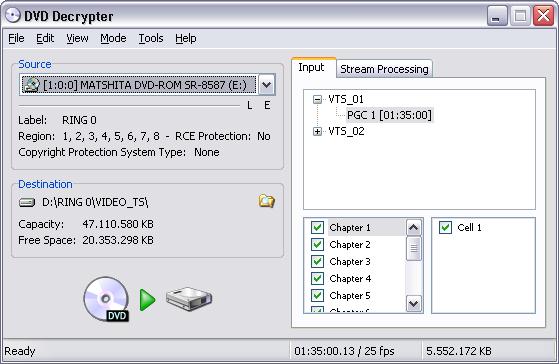Click the 5.552.172 KB status entry

click(459, 351)
